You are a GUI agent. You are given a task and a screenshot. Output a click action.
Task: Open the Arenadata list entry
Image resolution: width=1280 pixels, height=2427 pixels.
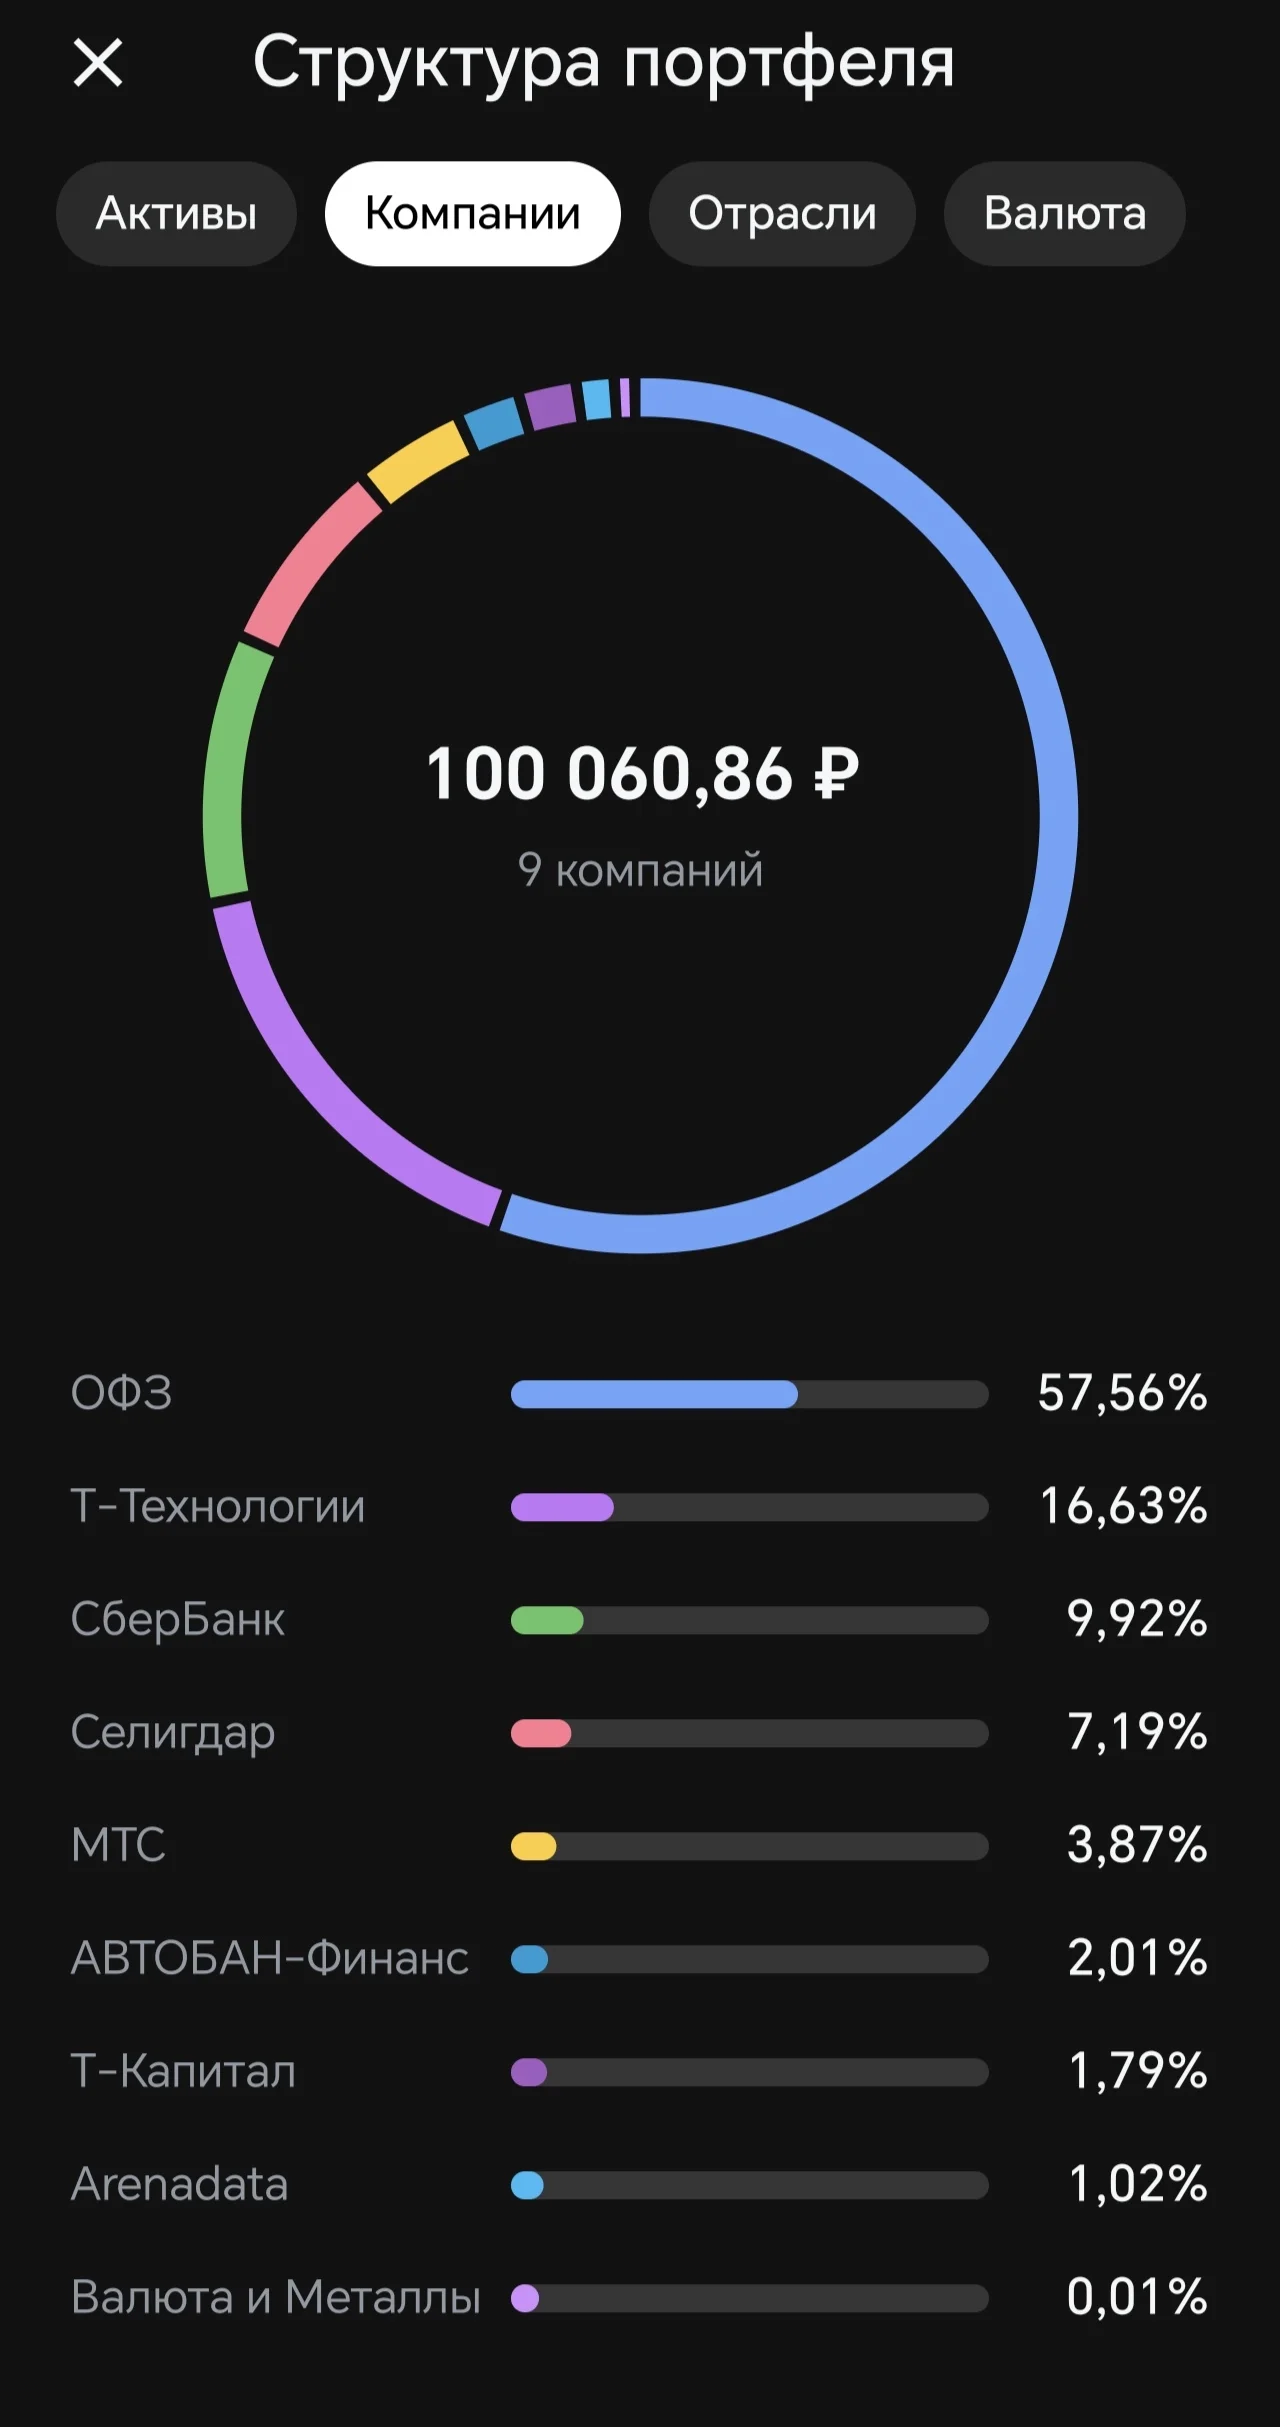(x=640, y=2184)
